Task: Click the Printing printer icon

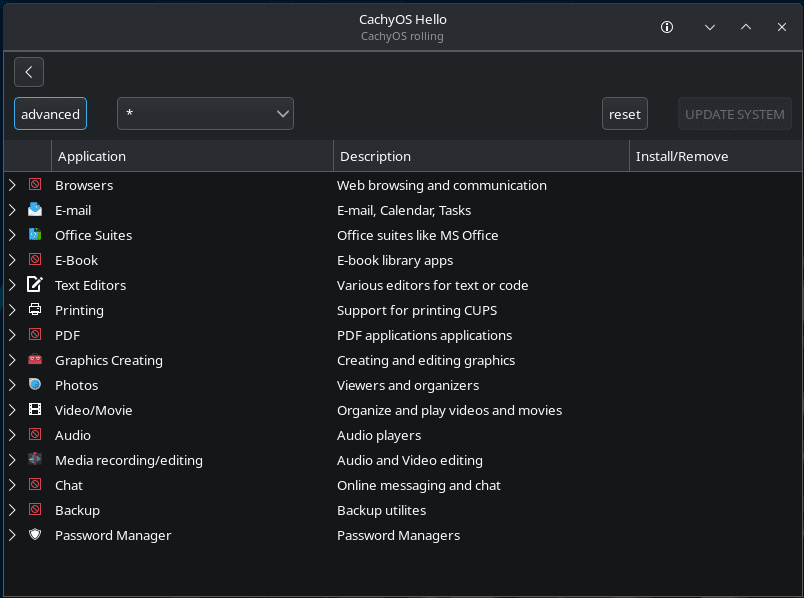Action: click(x=34, y=310)
